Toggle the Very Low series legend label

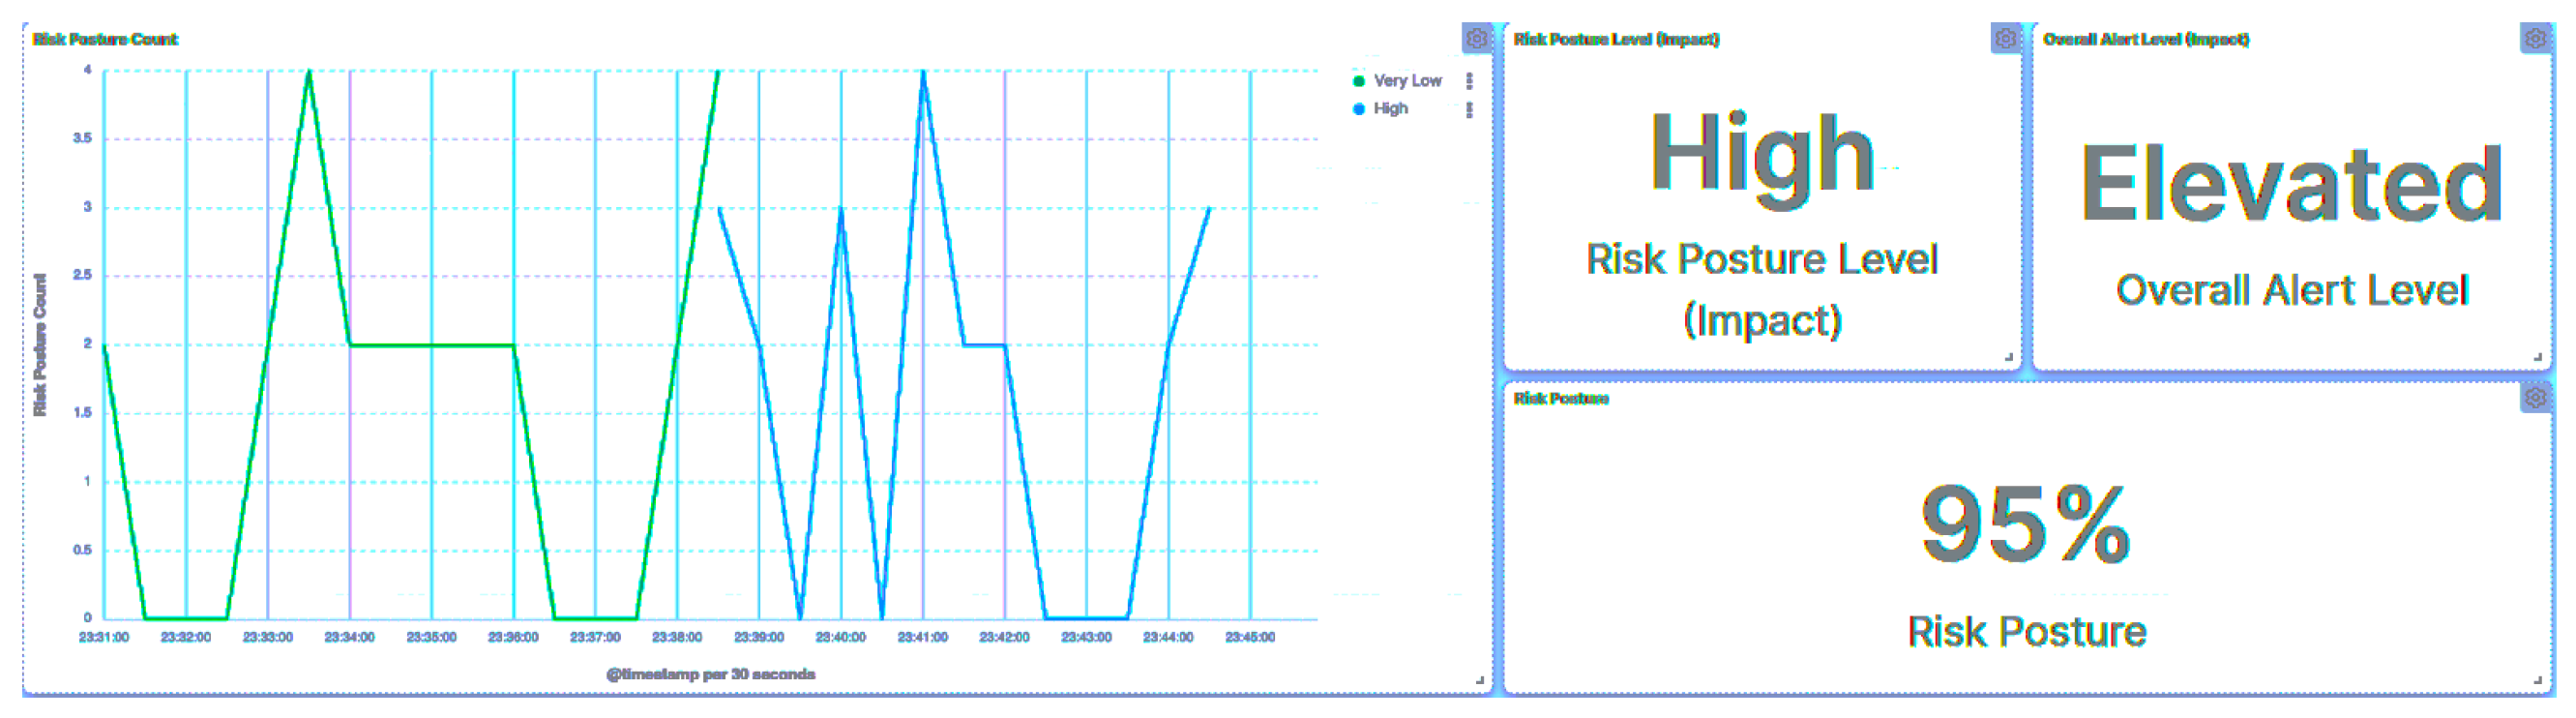pos(1407,81)
